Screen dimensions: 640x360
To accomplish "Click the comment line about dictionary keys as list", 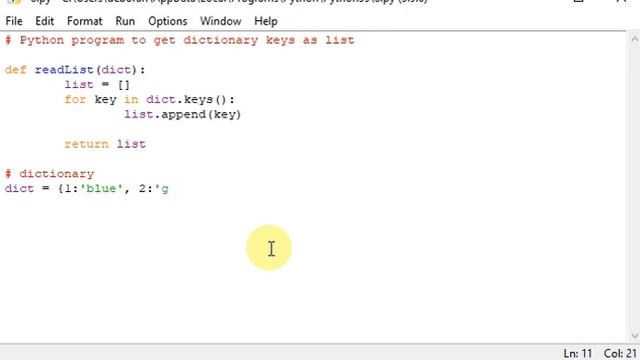I will 180,40.
